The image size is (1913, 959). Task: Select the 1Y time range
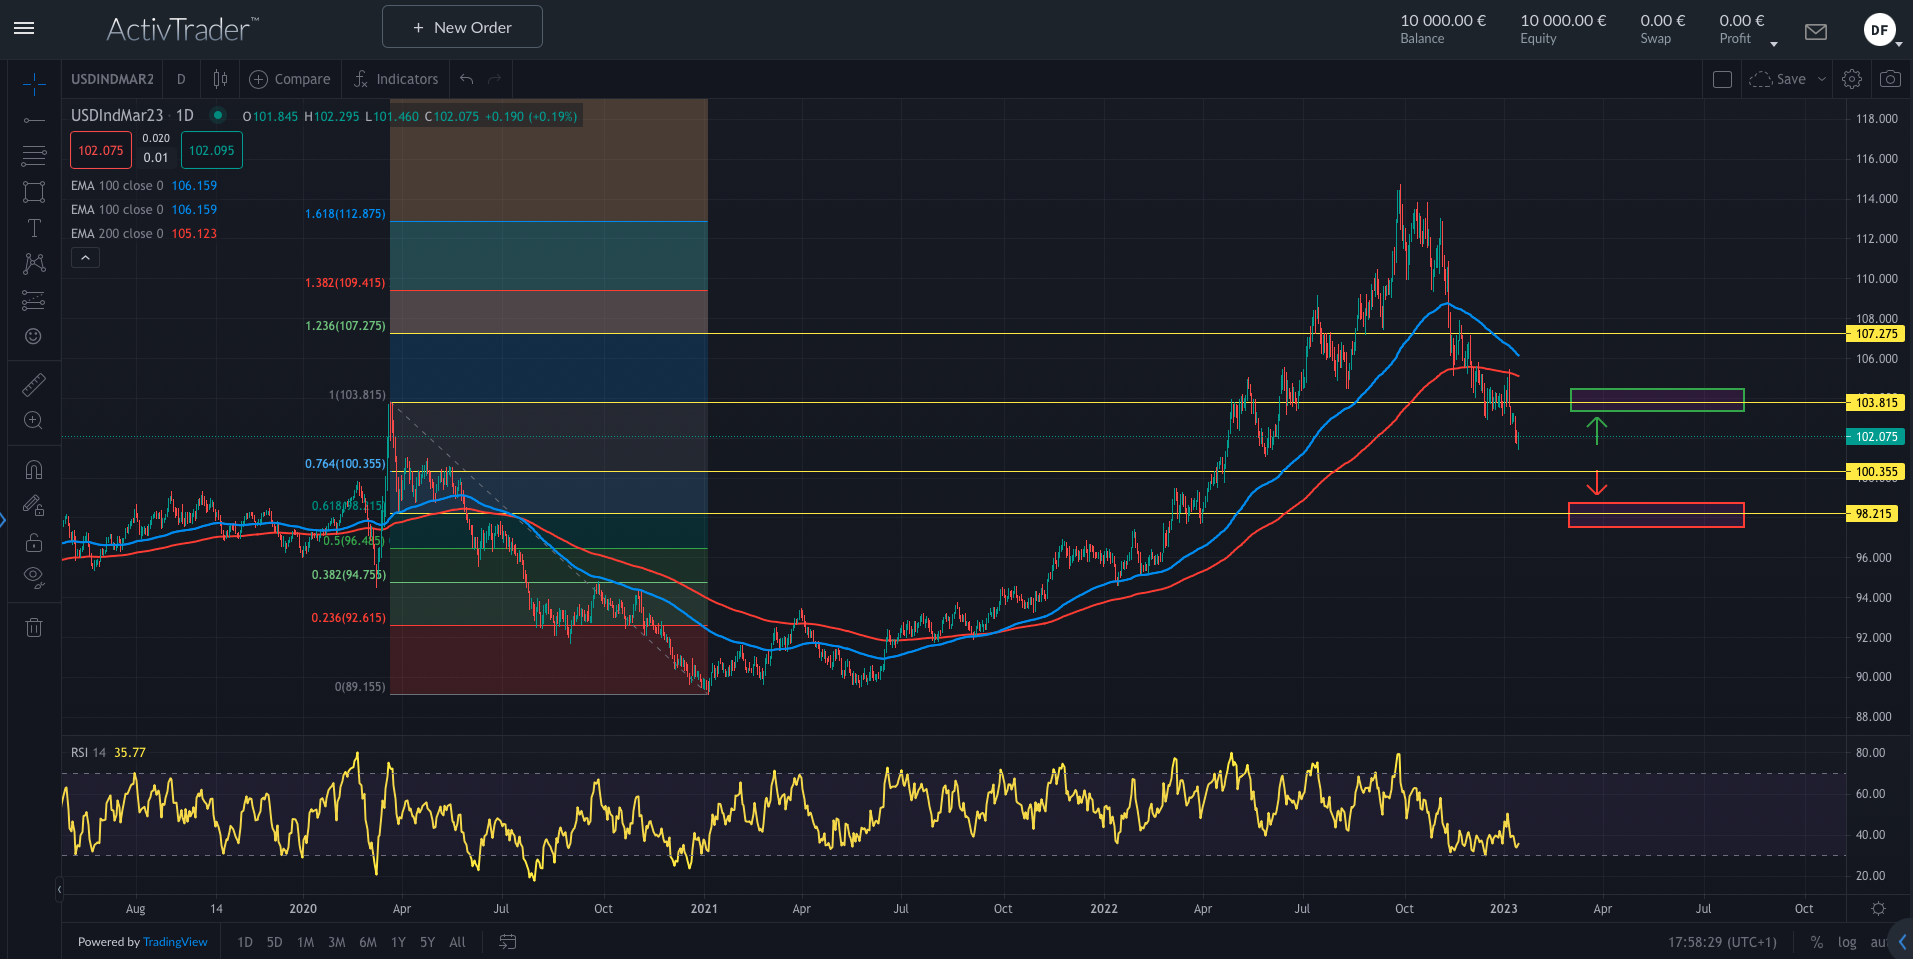click(x=398, y=942)
